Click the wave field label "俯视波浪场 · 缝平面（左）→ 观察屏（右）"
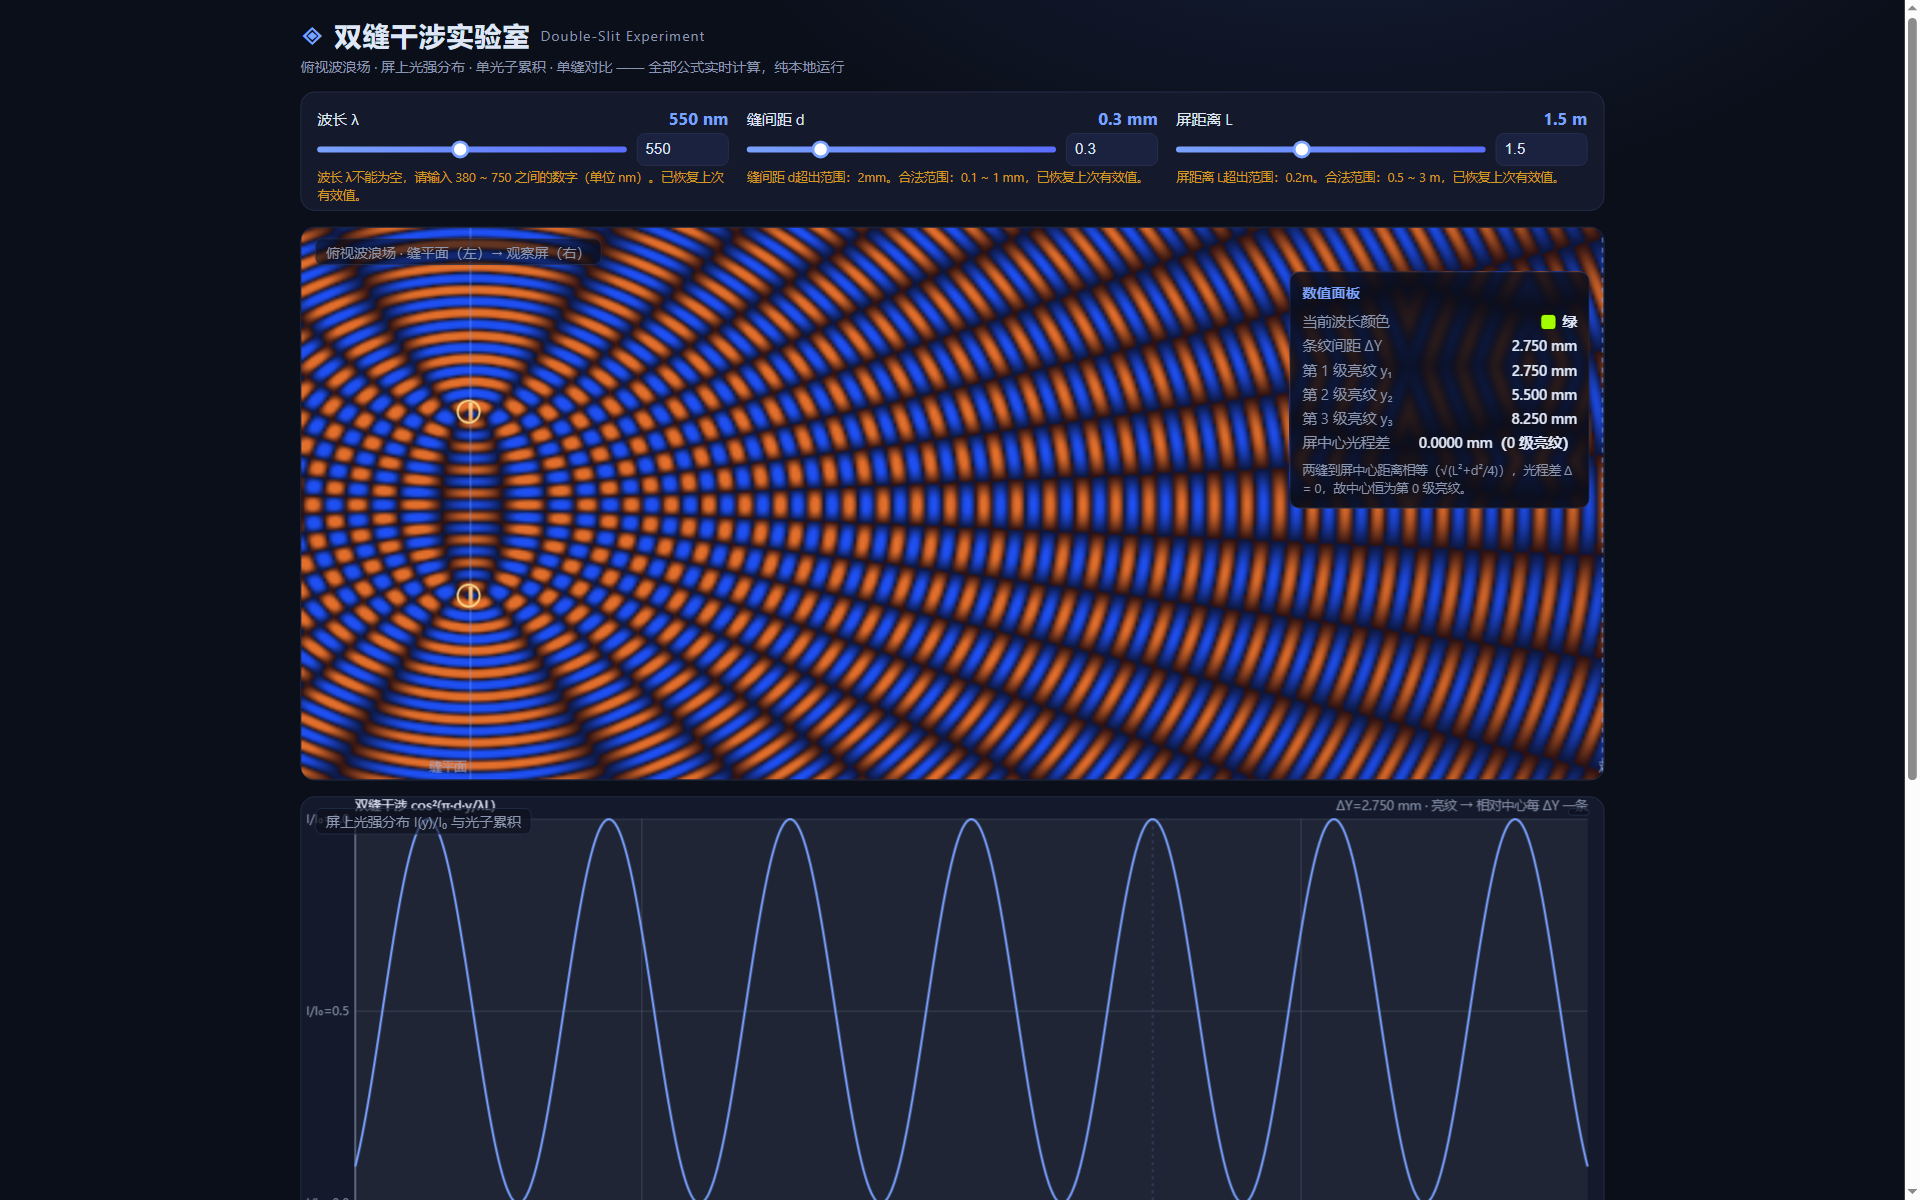The image size is (1920, 1200). (458, 253)
